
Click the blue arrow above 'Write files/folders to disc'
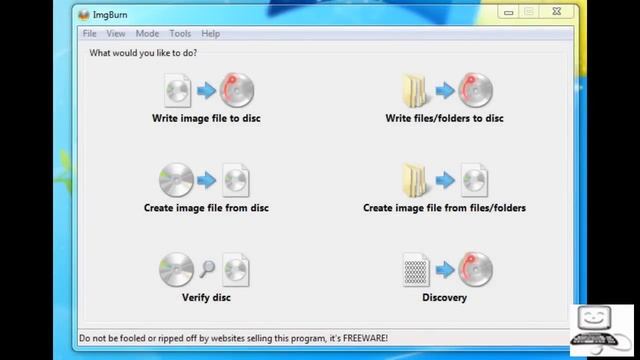click(445, 90)
